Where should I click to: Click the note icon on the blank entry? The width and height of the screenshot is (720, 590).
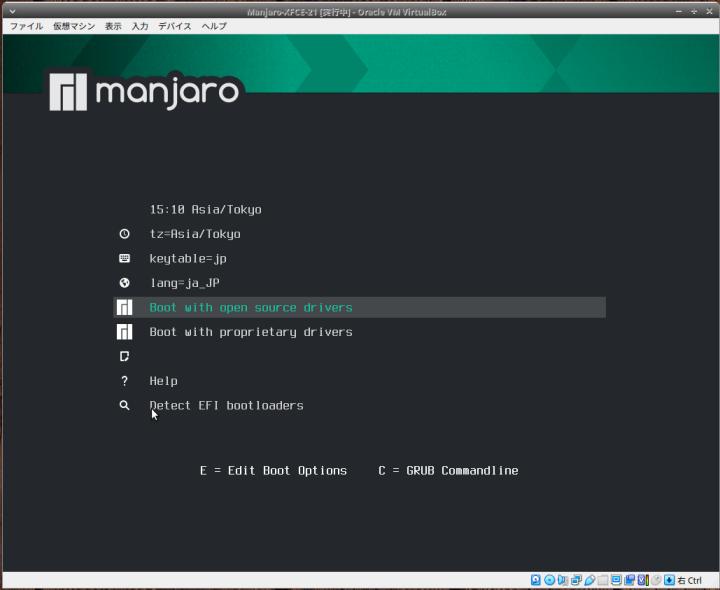[x=124, y=356]
